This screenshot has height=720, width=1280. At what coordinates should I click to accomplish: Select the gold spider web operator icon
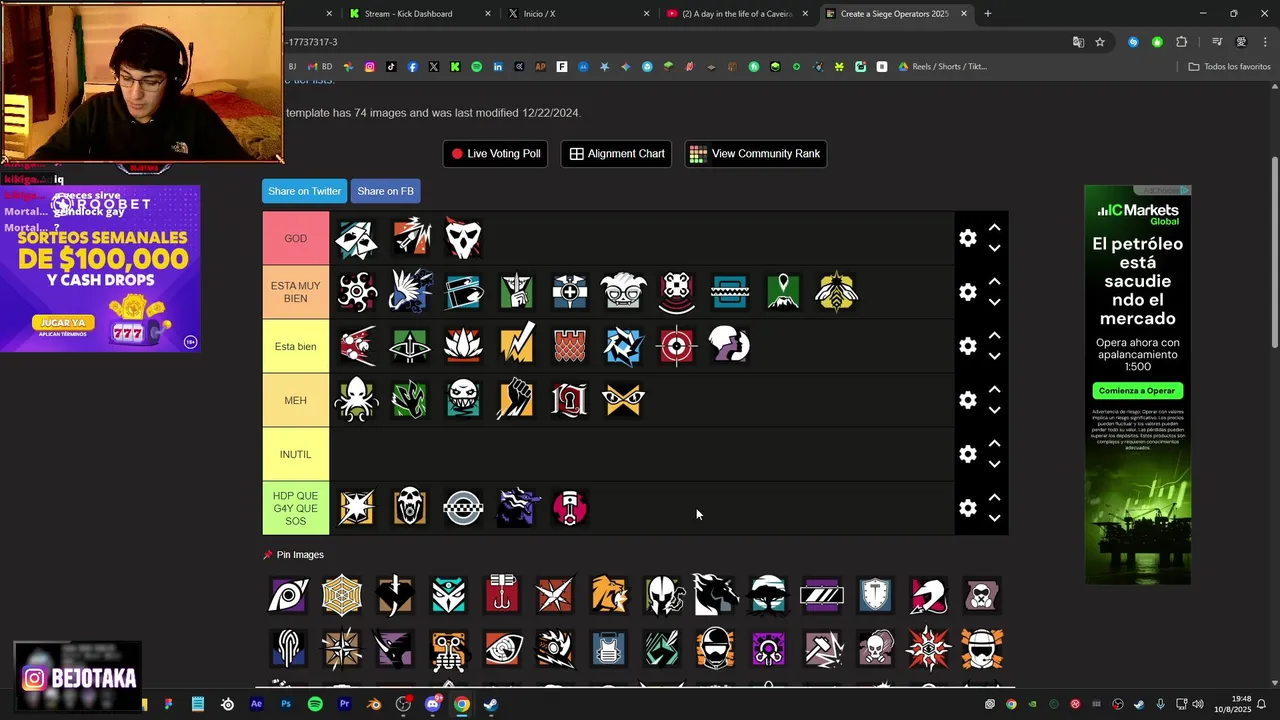click(342, 596)
